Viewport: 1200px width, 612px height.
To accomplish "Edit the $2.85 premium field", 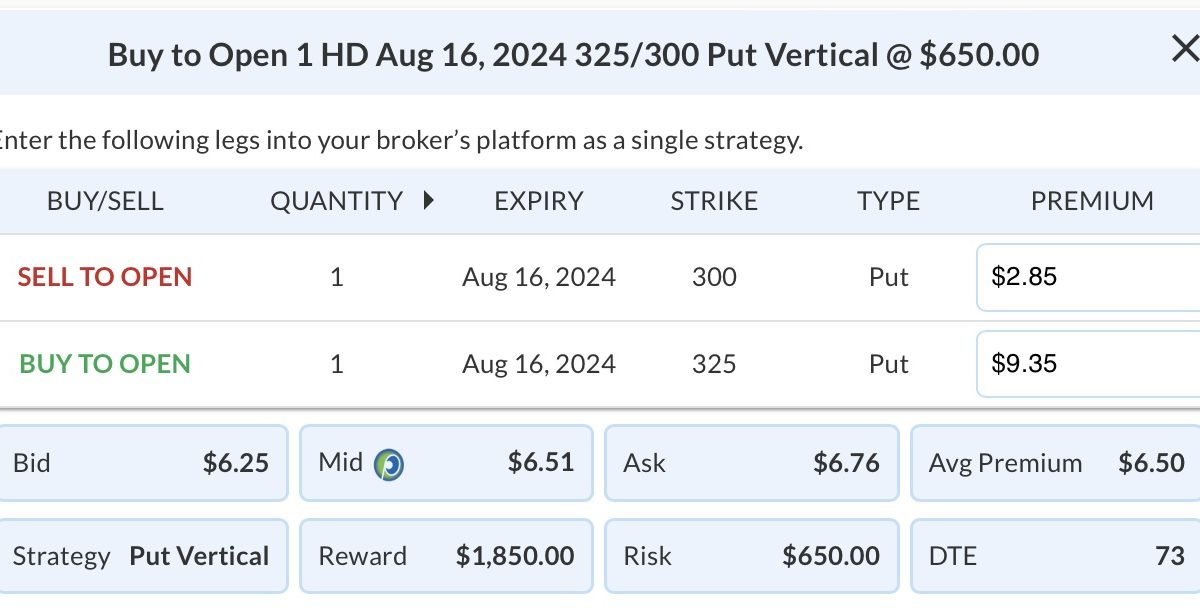I will 1089,277.
